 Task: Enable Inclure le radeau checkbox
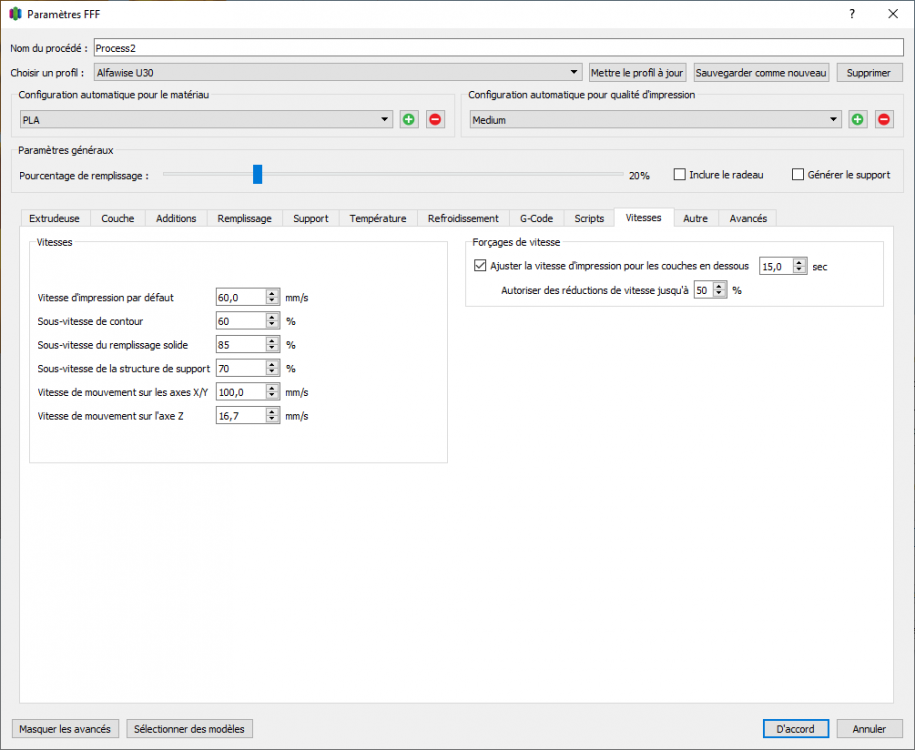tap(679, 175)
